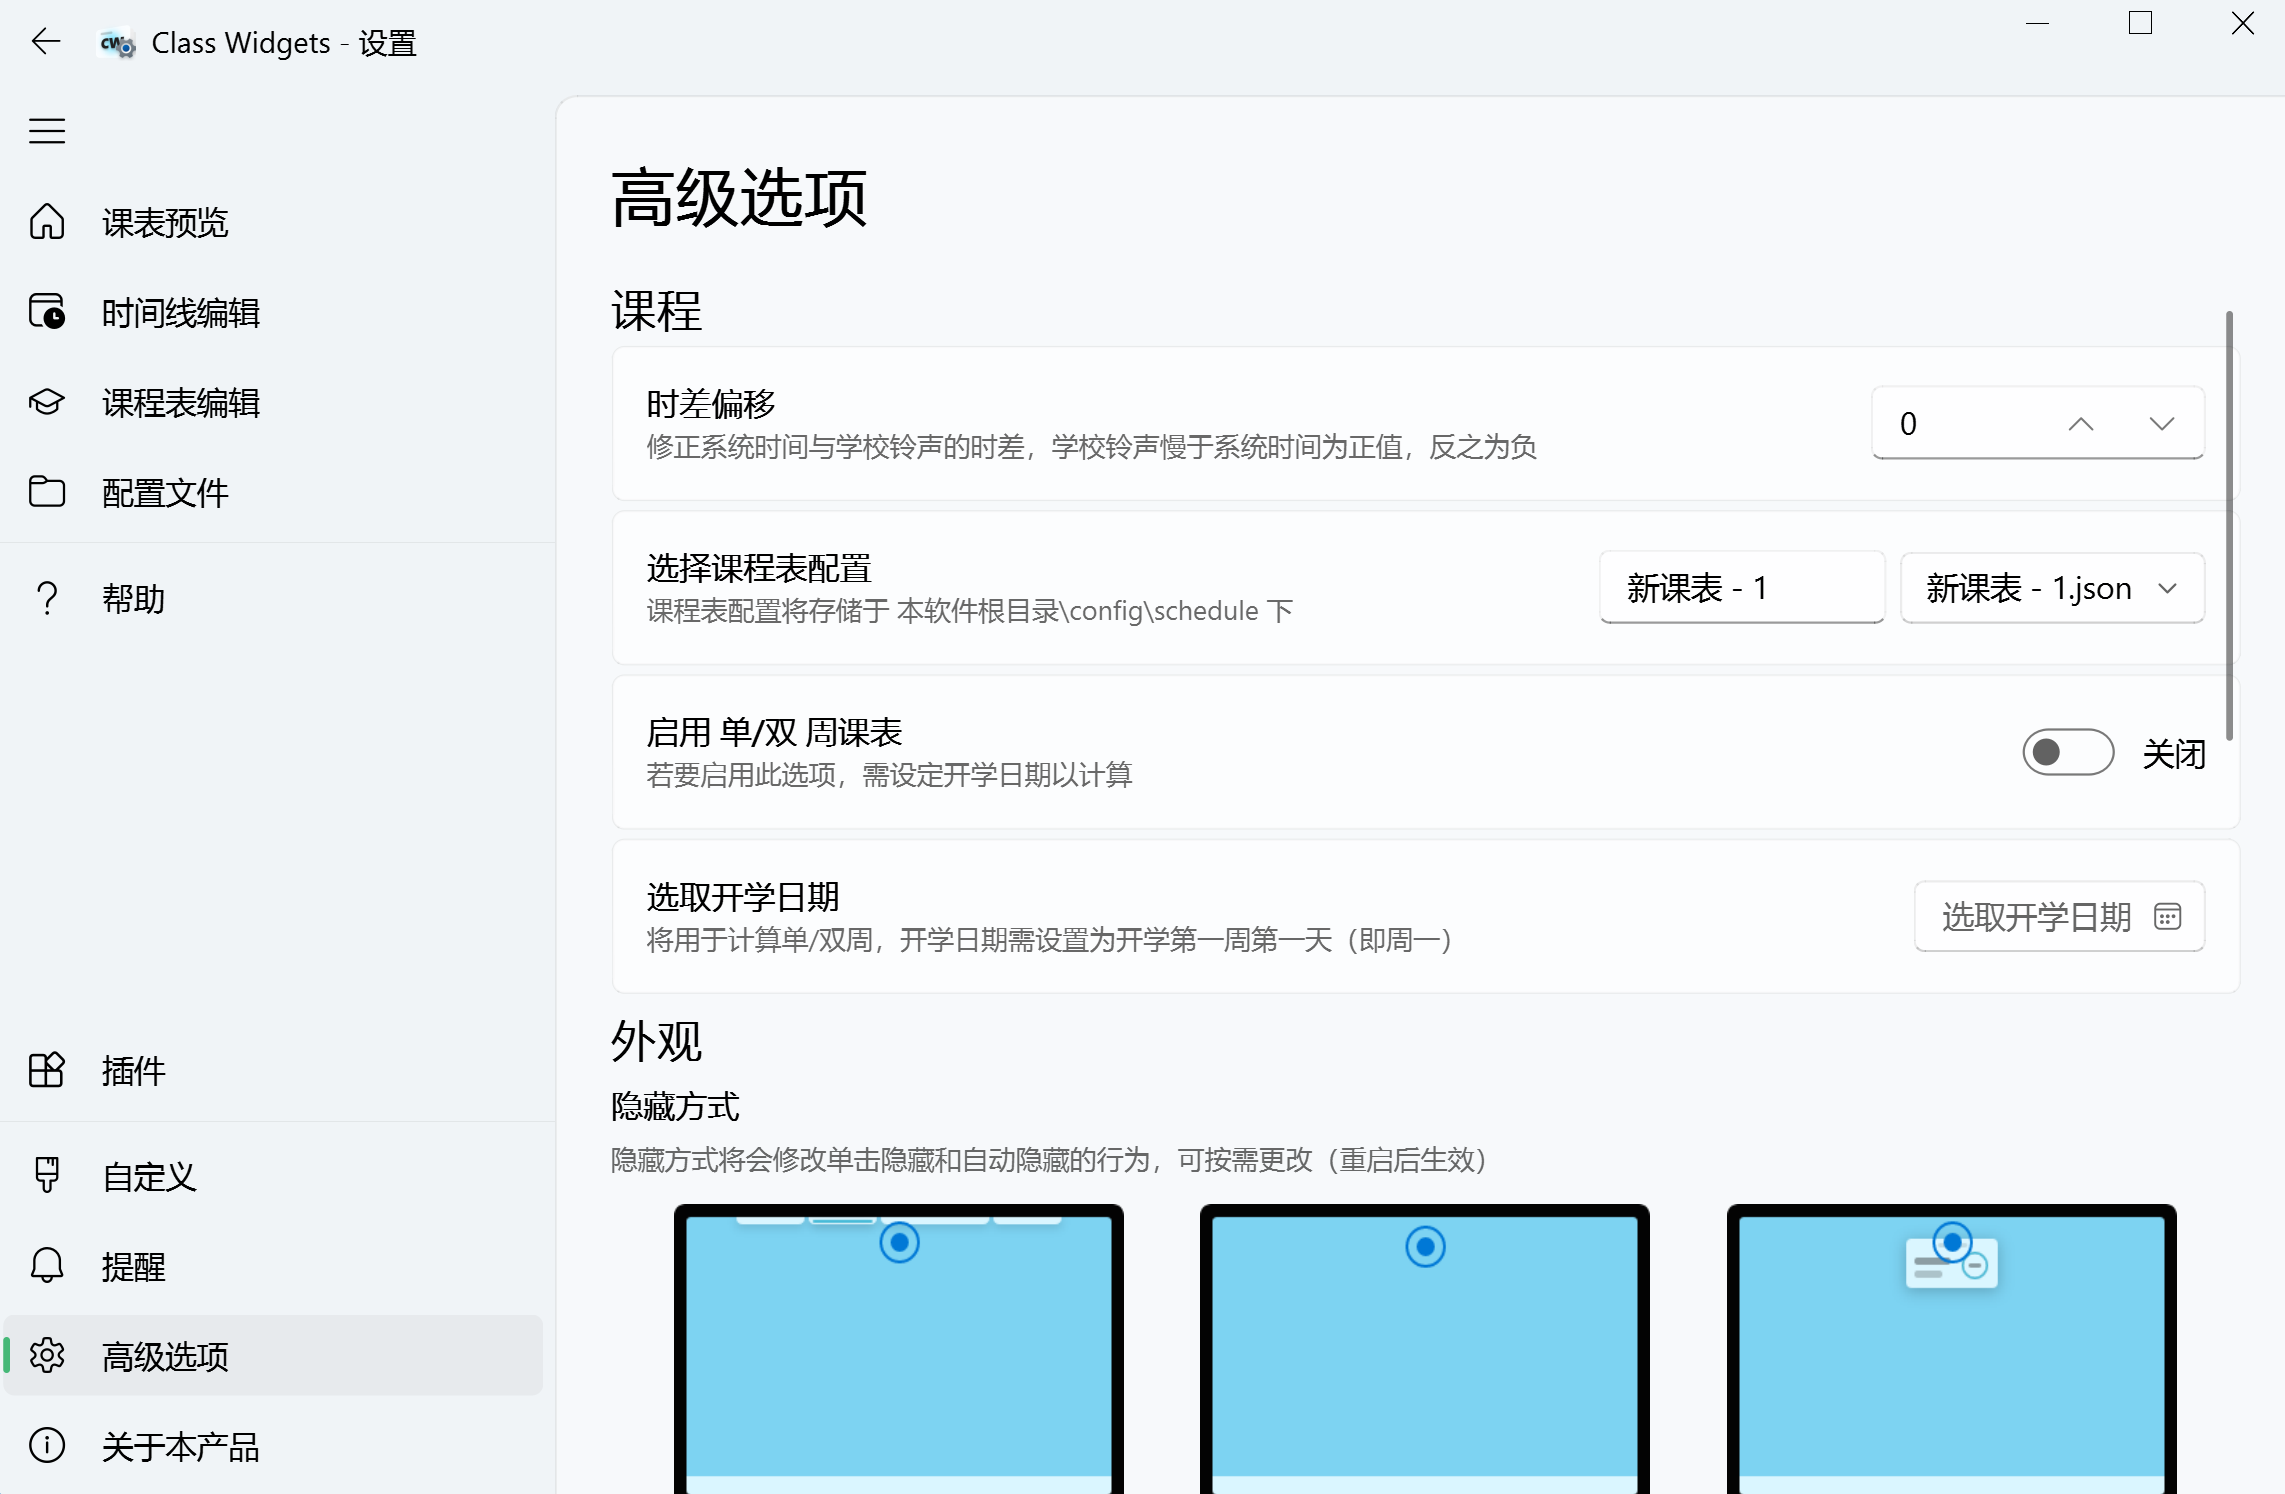The height and width of the screenshot is (1494, 2285).
Task: Click the calendar icon in 选取开学日期 button
Action: [2167, 916]
